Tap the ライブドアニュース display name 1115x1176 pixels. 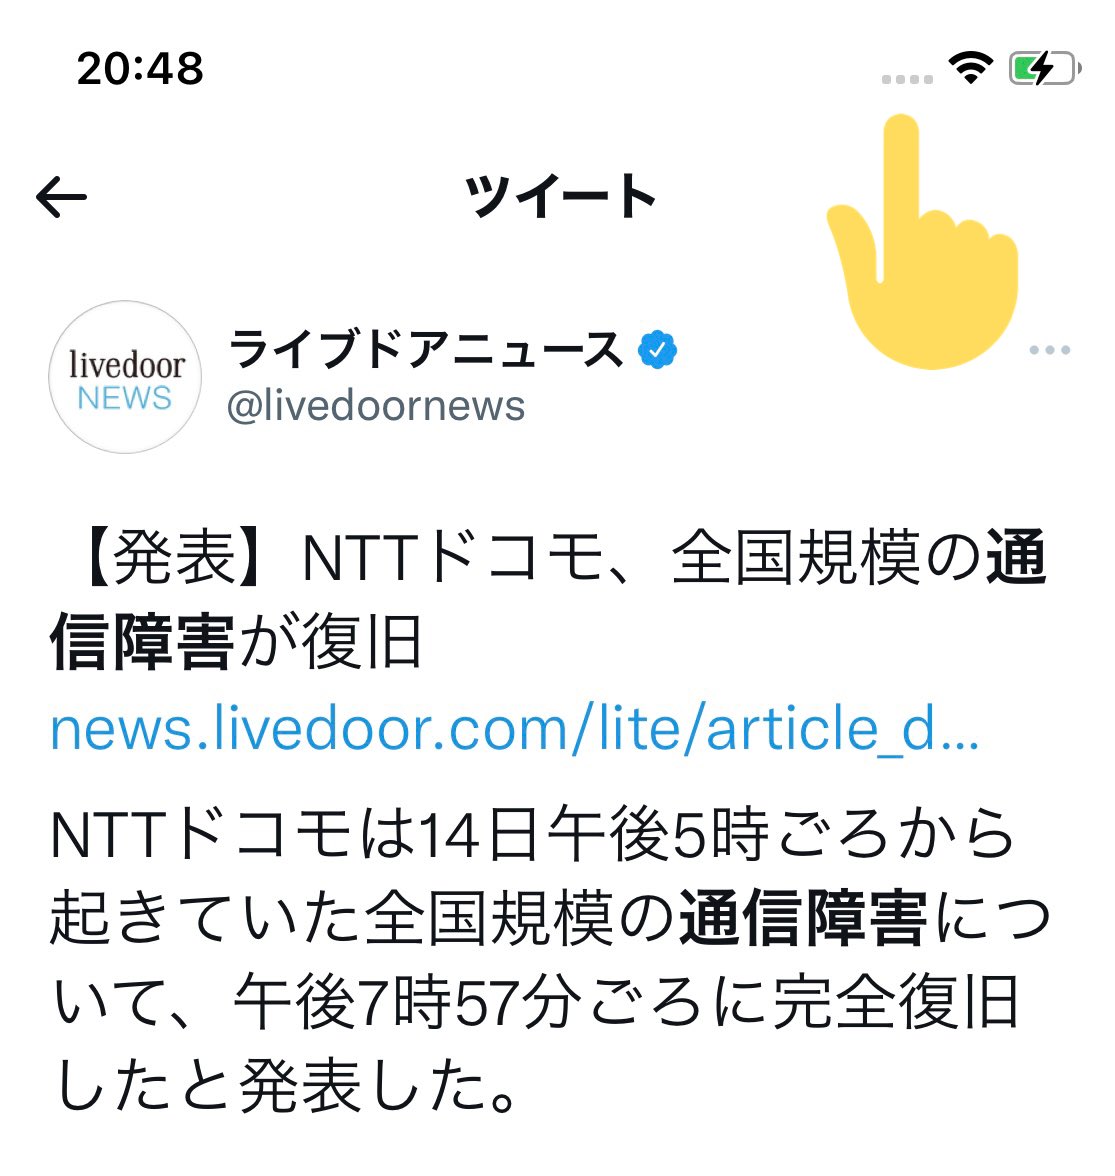coord(425,350)
